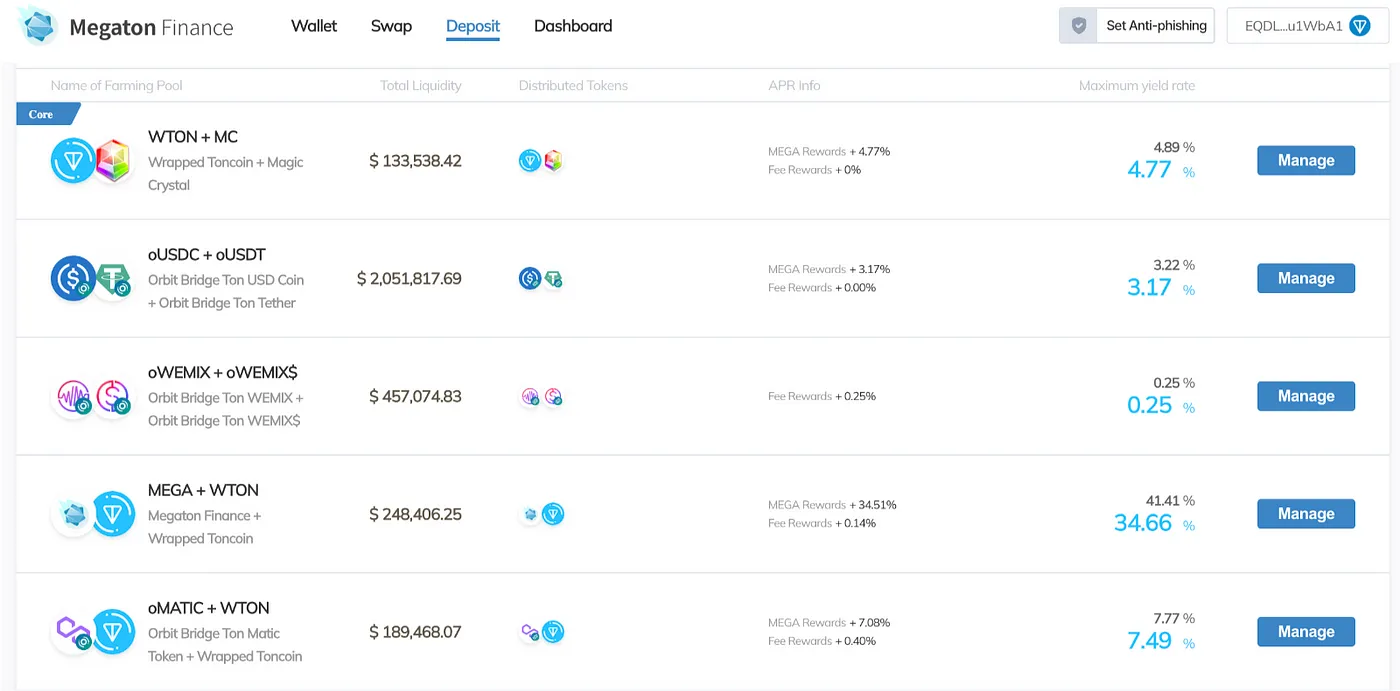Click the TON icon in wallet address button
The width and height of the screenshot is (1400, 691).
point(1359,26)
